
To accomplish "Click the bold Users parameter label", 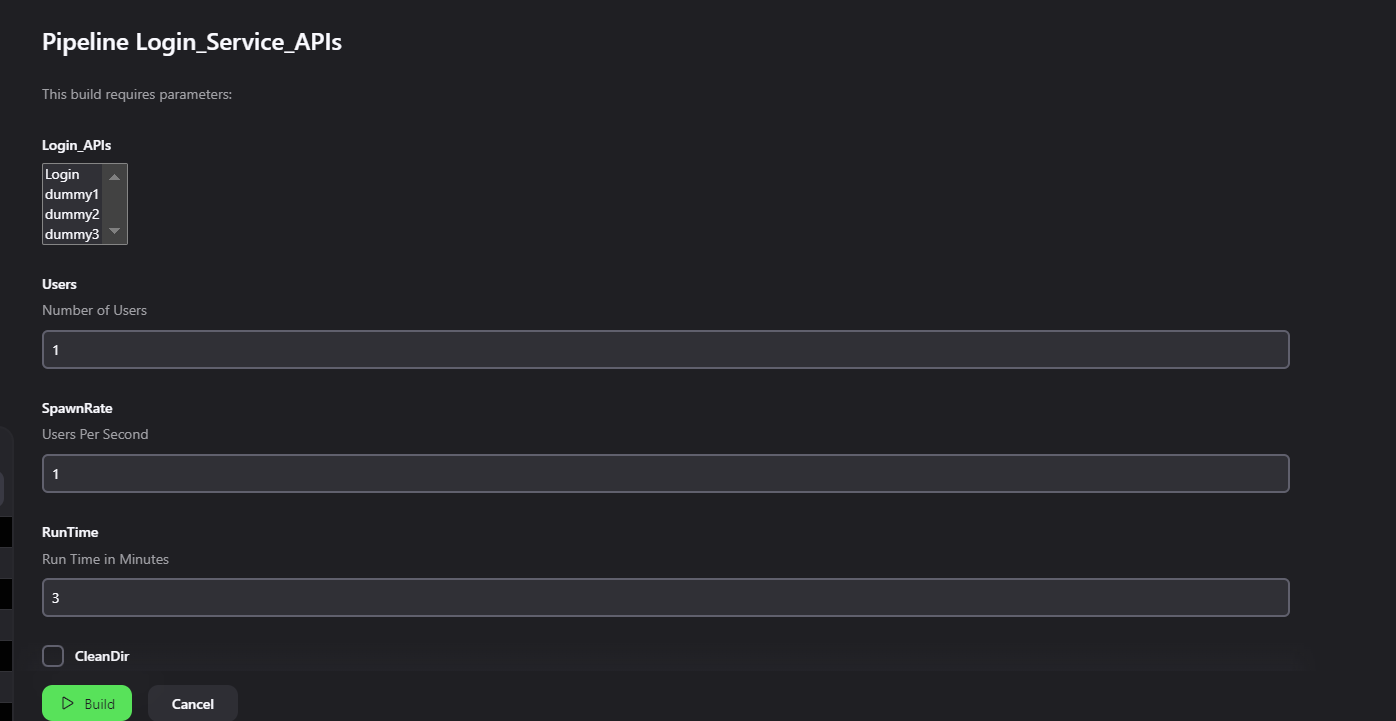I will (x=59, y=284).
